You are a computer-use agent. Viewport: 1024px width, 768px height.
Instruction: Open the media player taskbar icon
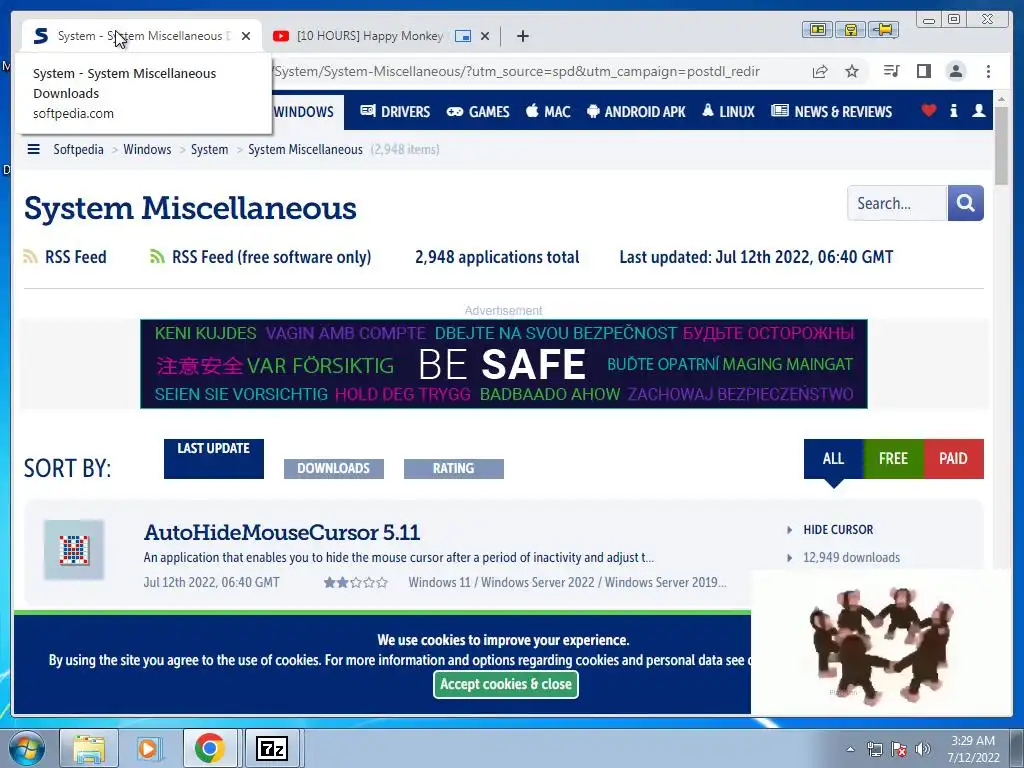tap(148, 748)
